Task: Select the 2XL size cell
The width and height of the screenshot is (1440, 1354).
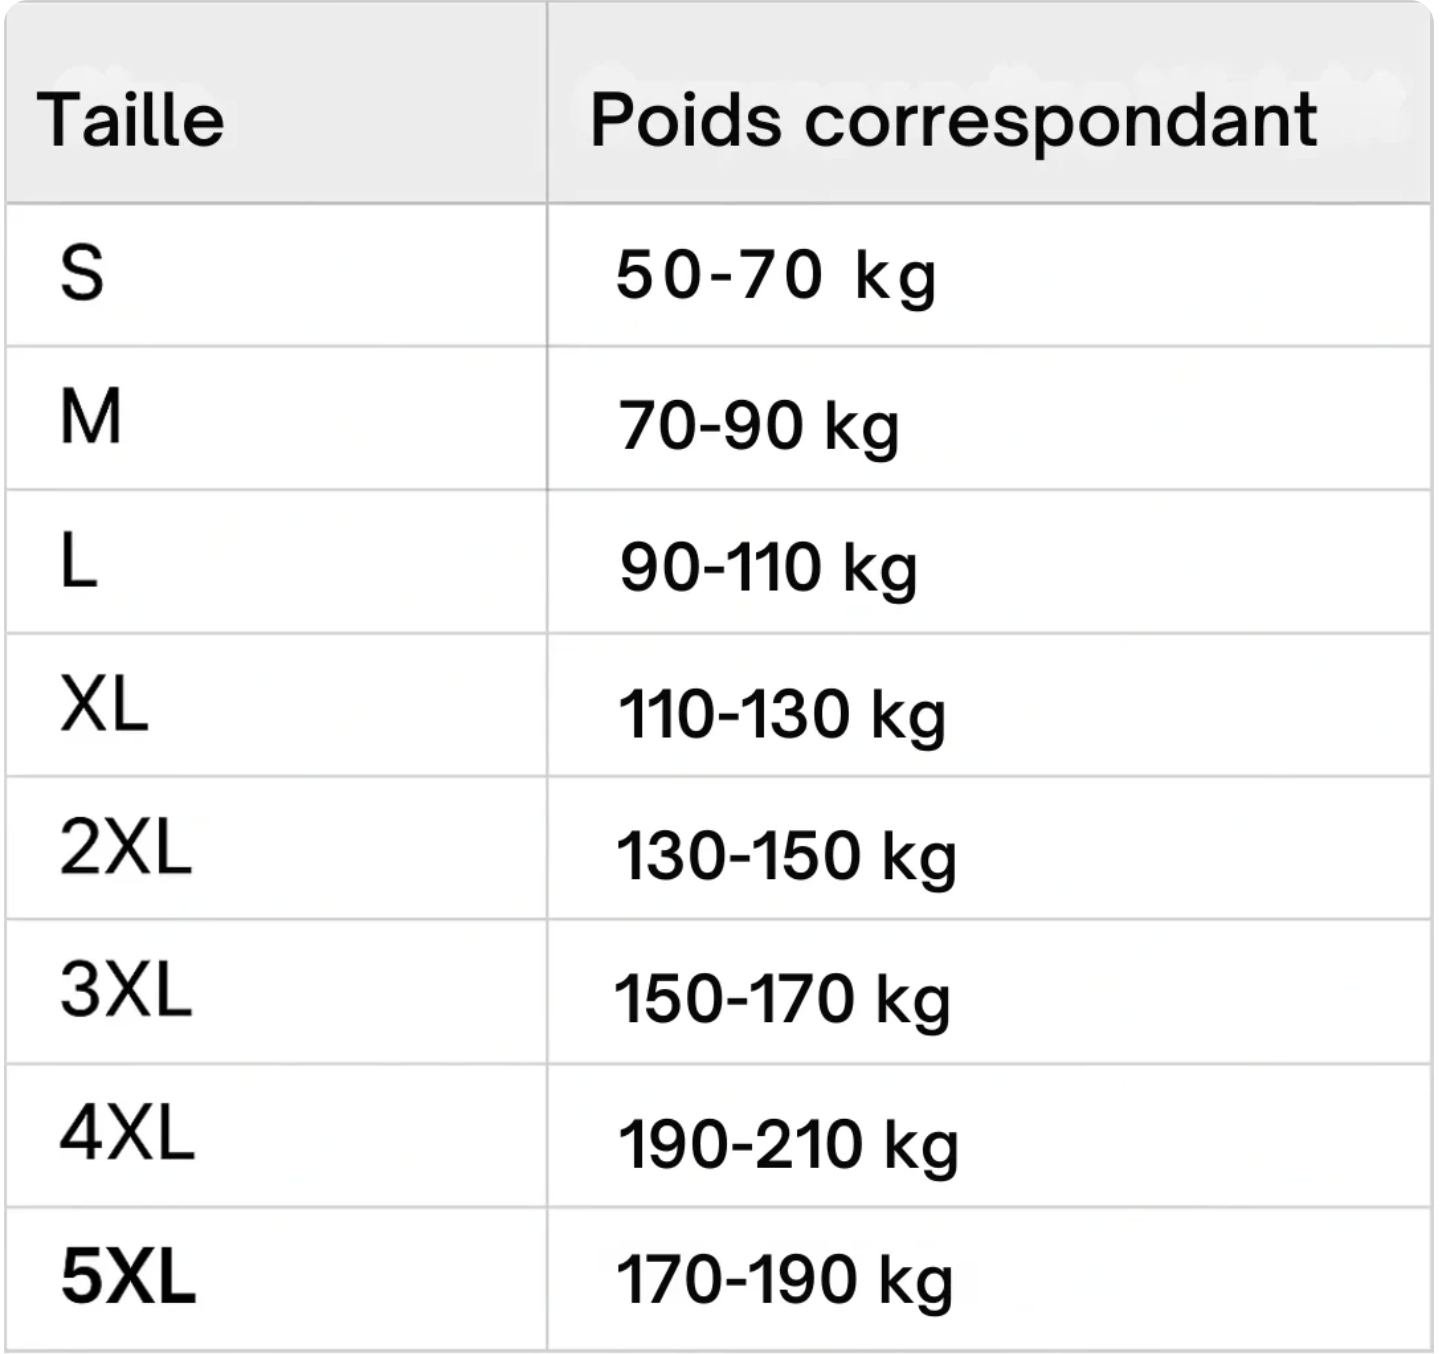Action: click(126, 848)
